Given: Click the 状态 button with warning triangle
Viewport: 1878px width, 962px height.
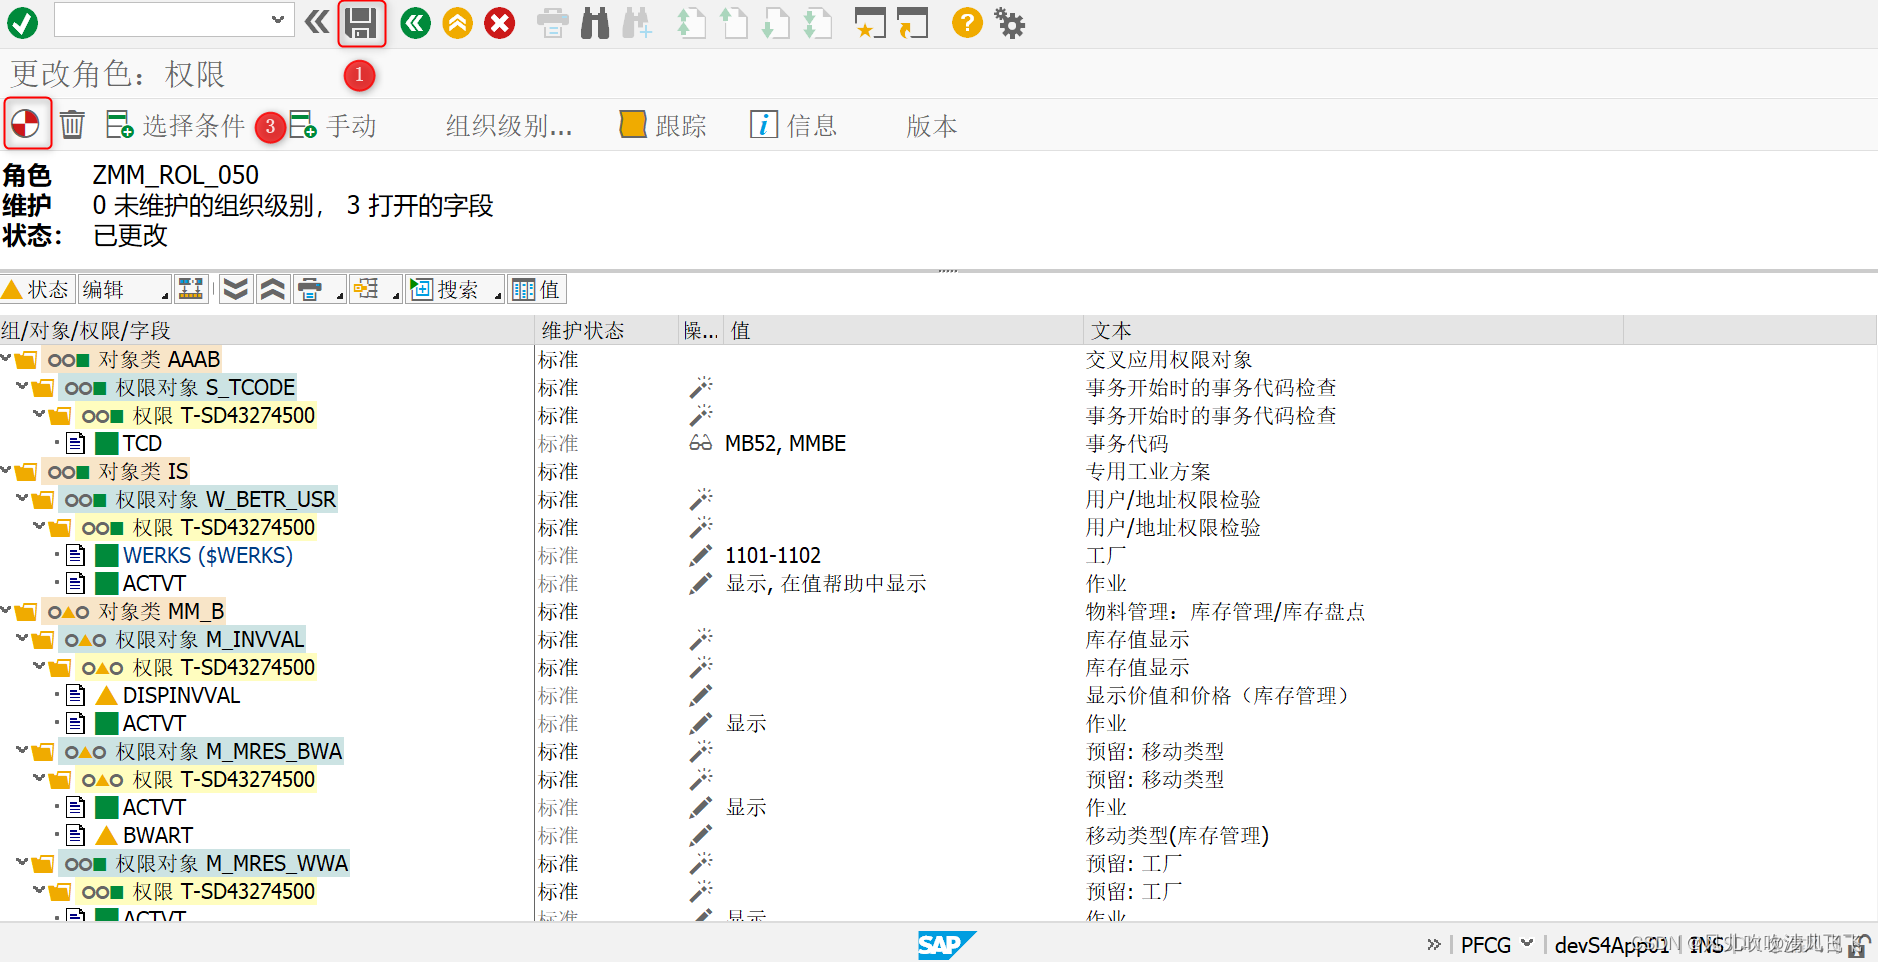Looking at the screenshot, I should (x=37, y=289).
